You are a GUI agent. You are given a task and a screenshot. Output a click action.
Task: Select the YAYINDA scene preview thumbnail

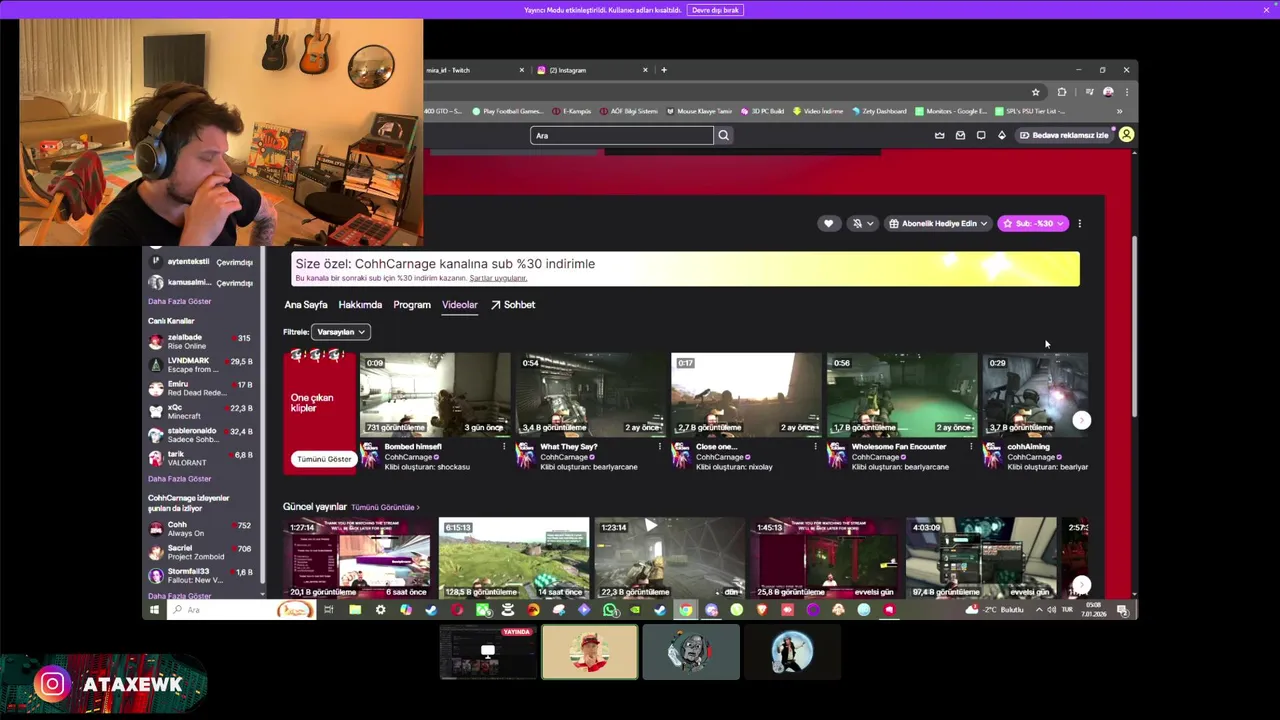pyautogui.click(x=488, y=652)
